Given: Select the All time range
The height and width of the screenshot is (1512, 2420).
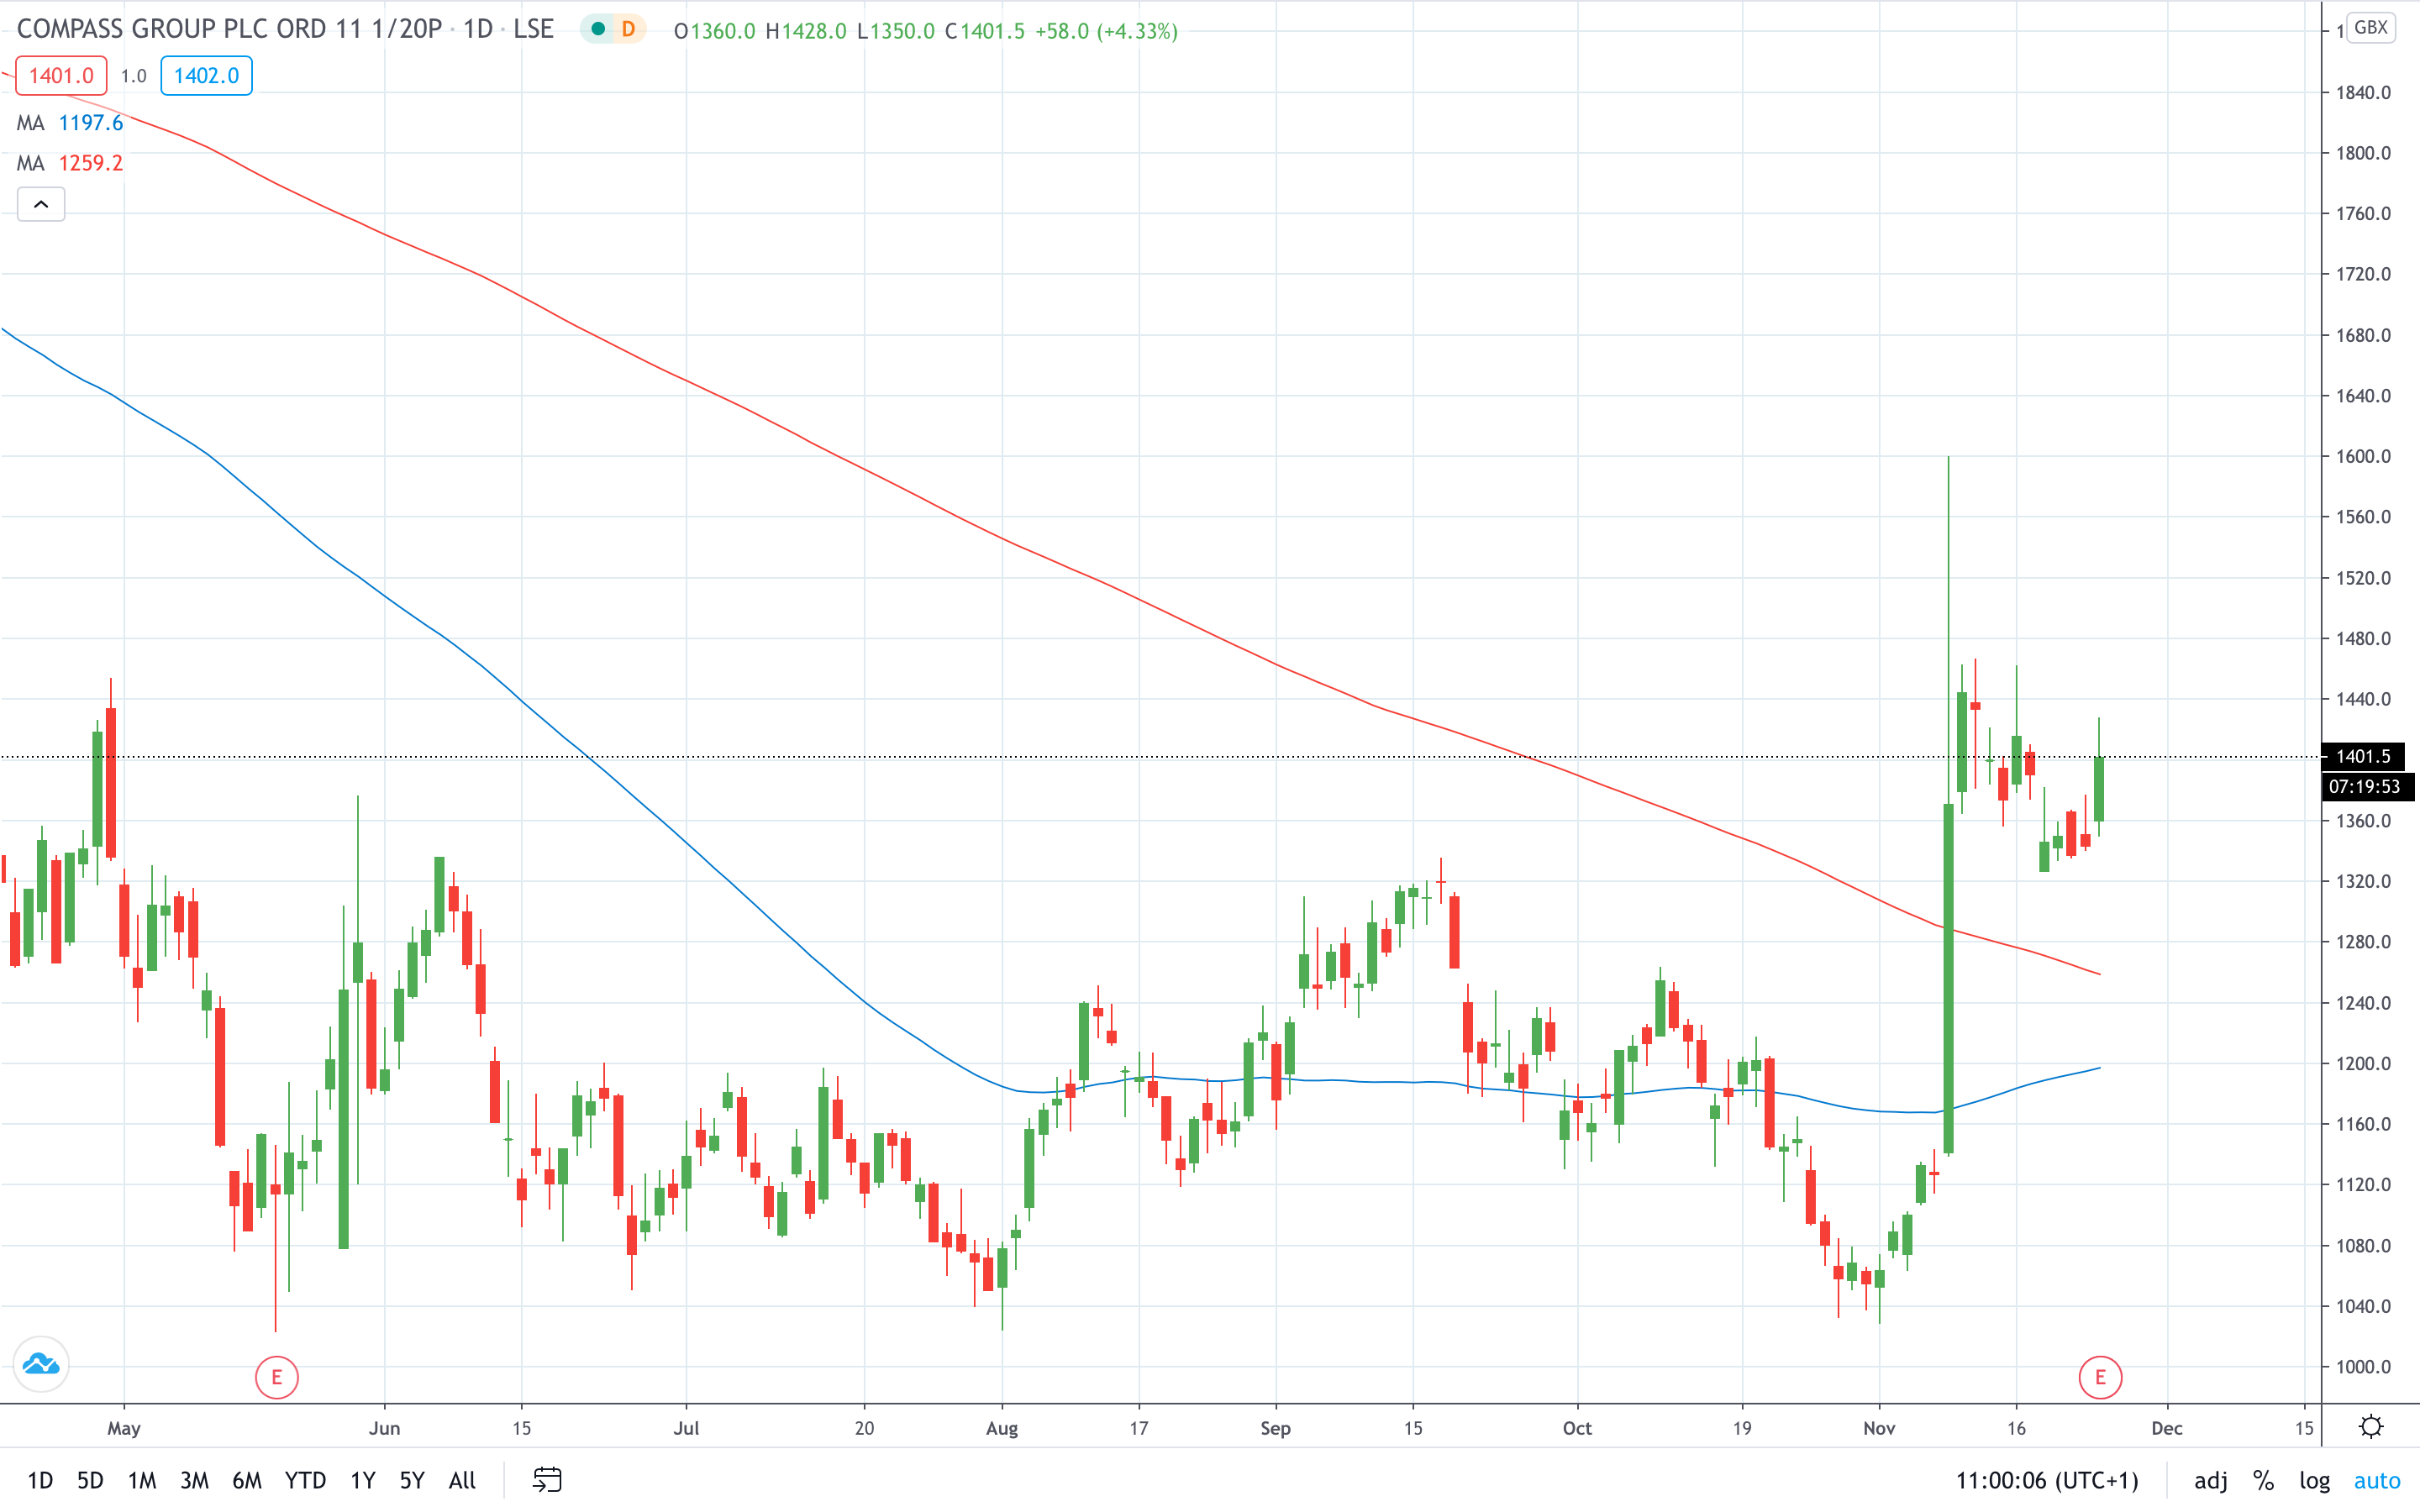Looking at the screenshot, I should (462, 1480).
